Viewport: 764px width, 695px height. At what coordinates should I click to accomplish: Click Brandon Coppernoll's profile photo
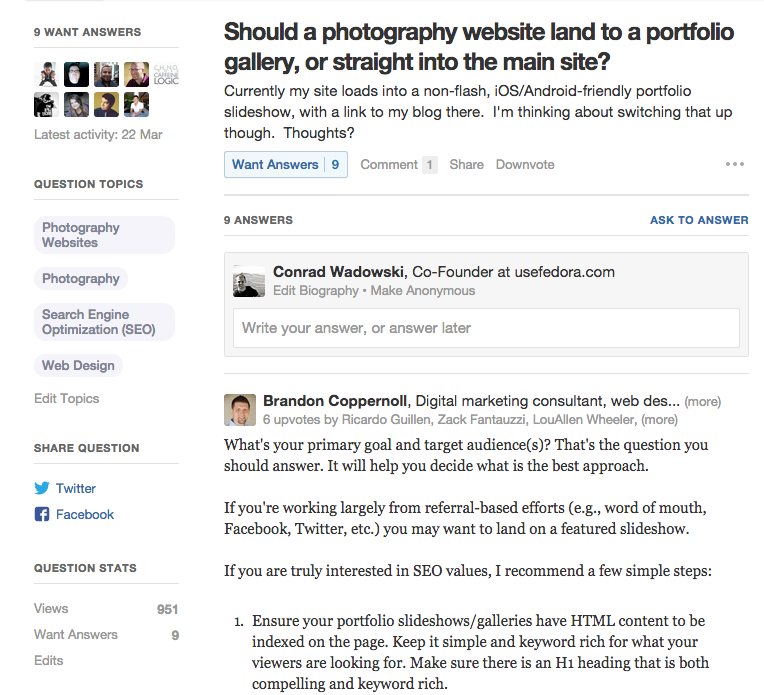240,410
